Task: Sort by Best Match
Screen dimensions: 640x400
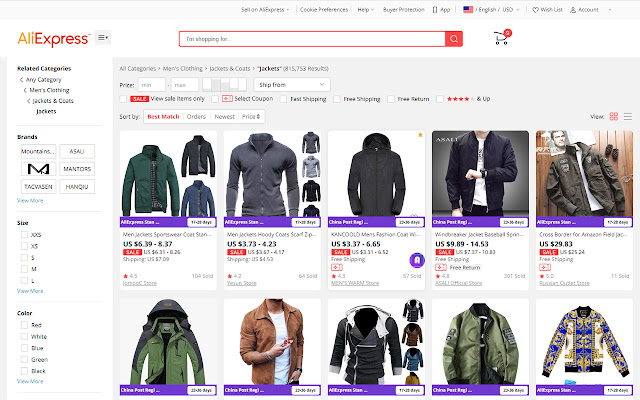Action: click(163, 117)
